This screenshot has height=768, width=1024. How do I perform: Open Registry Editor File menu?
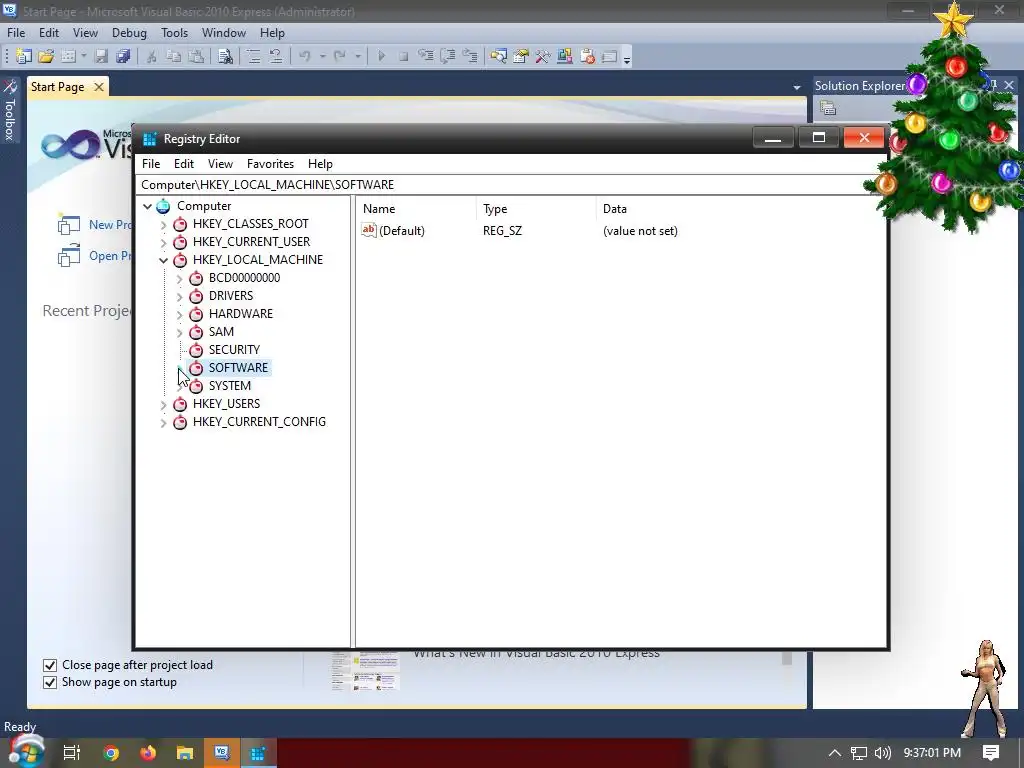pos(151,164)
